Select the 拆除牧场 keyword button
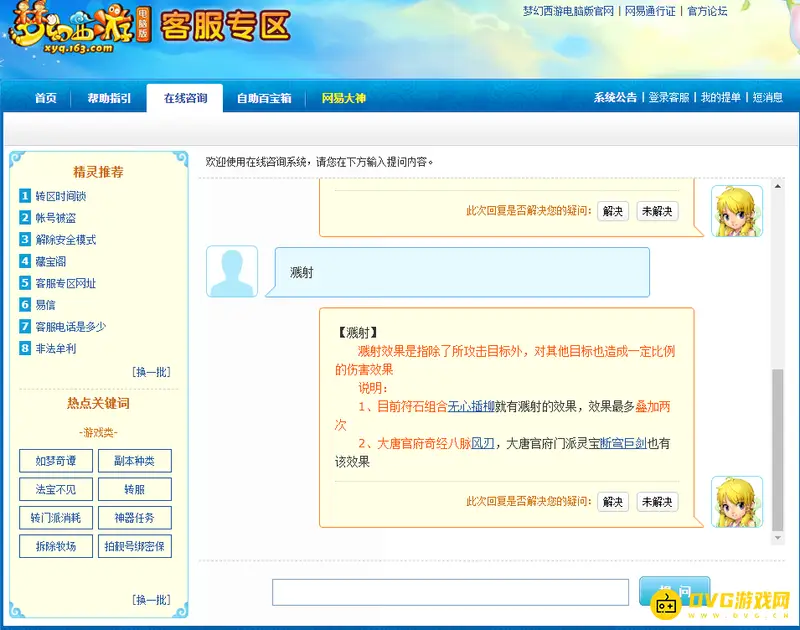 click(56, 546)
